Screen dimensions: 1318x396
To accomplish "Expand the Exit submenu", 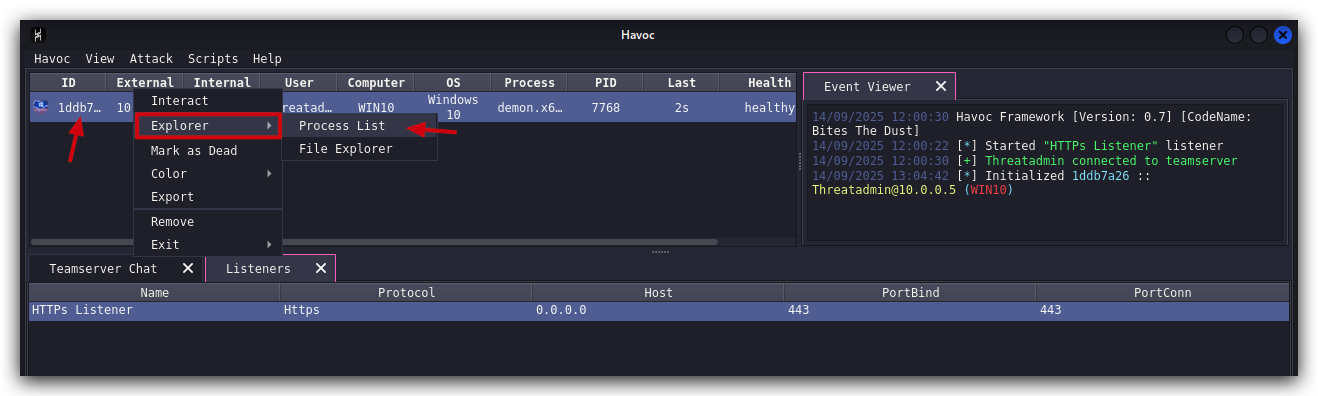I will coord(208,245).
